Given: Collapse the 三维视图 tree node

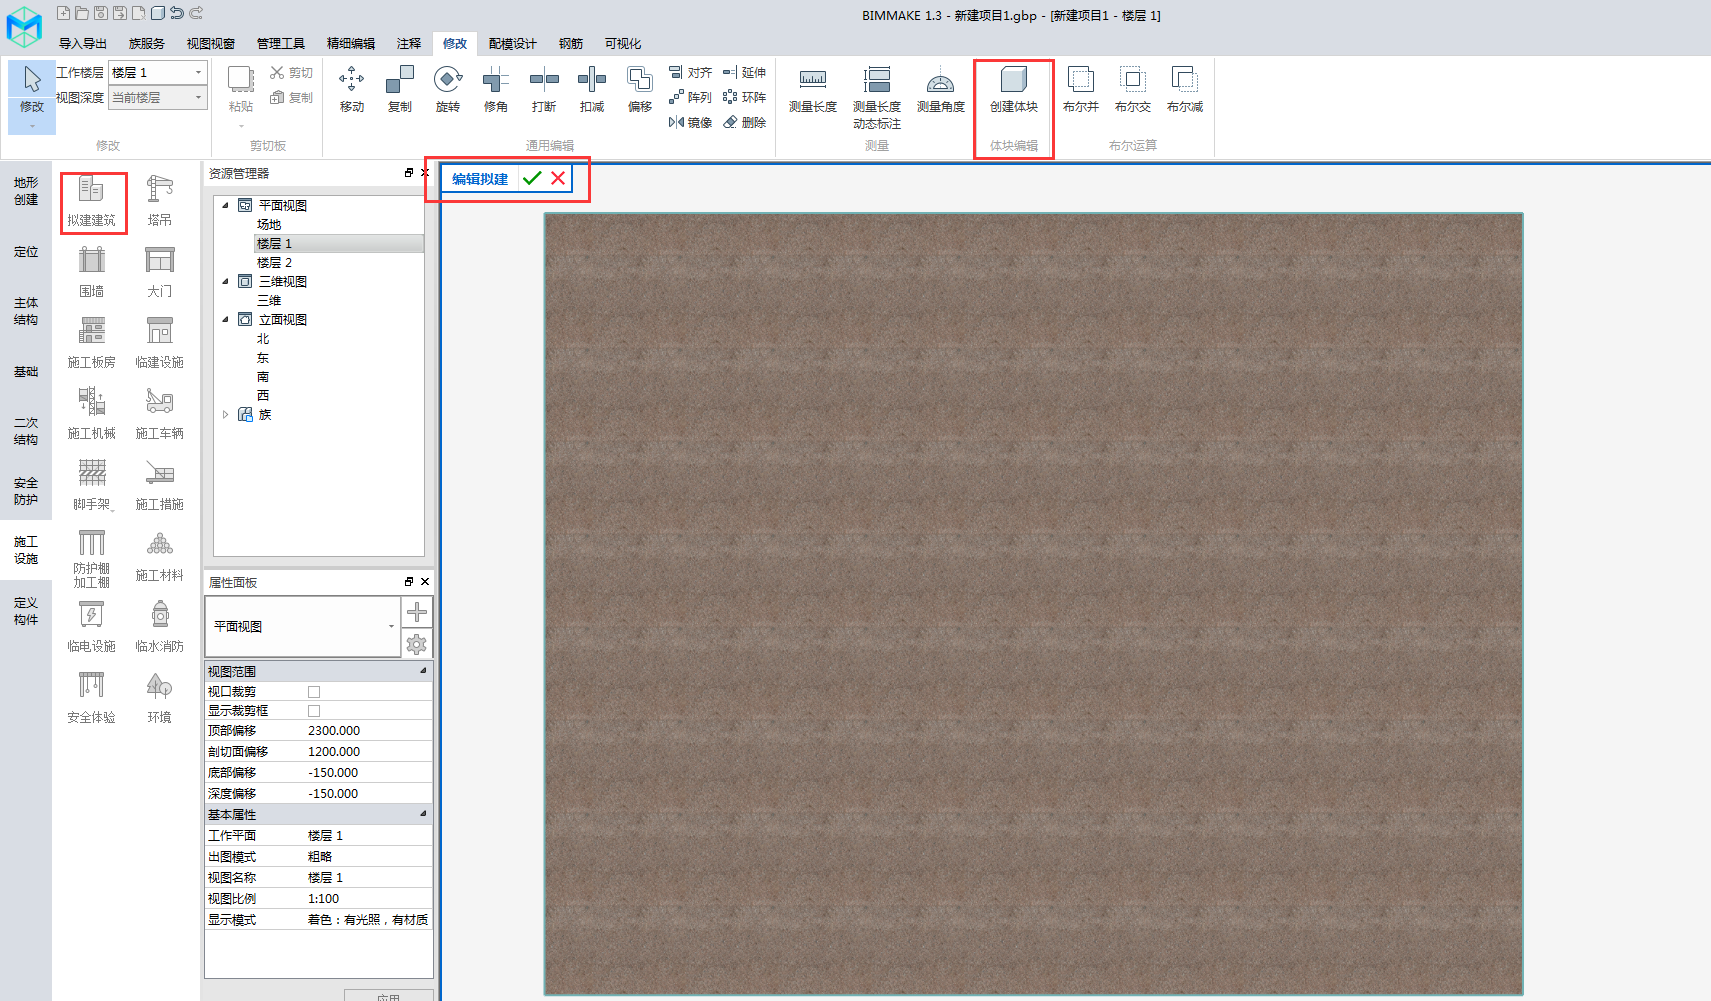Looking at the screenshot, I should [x=225, y=281].
